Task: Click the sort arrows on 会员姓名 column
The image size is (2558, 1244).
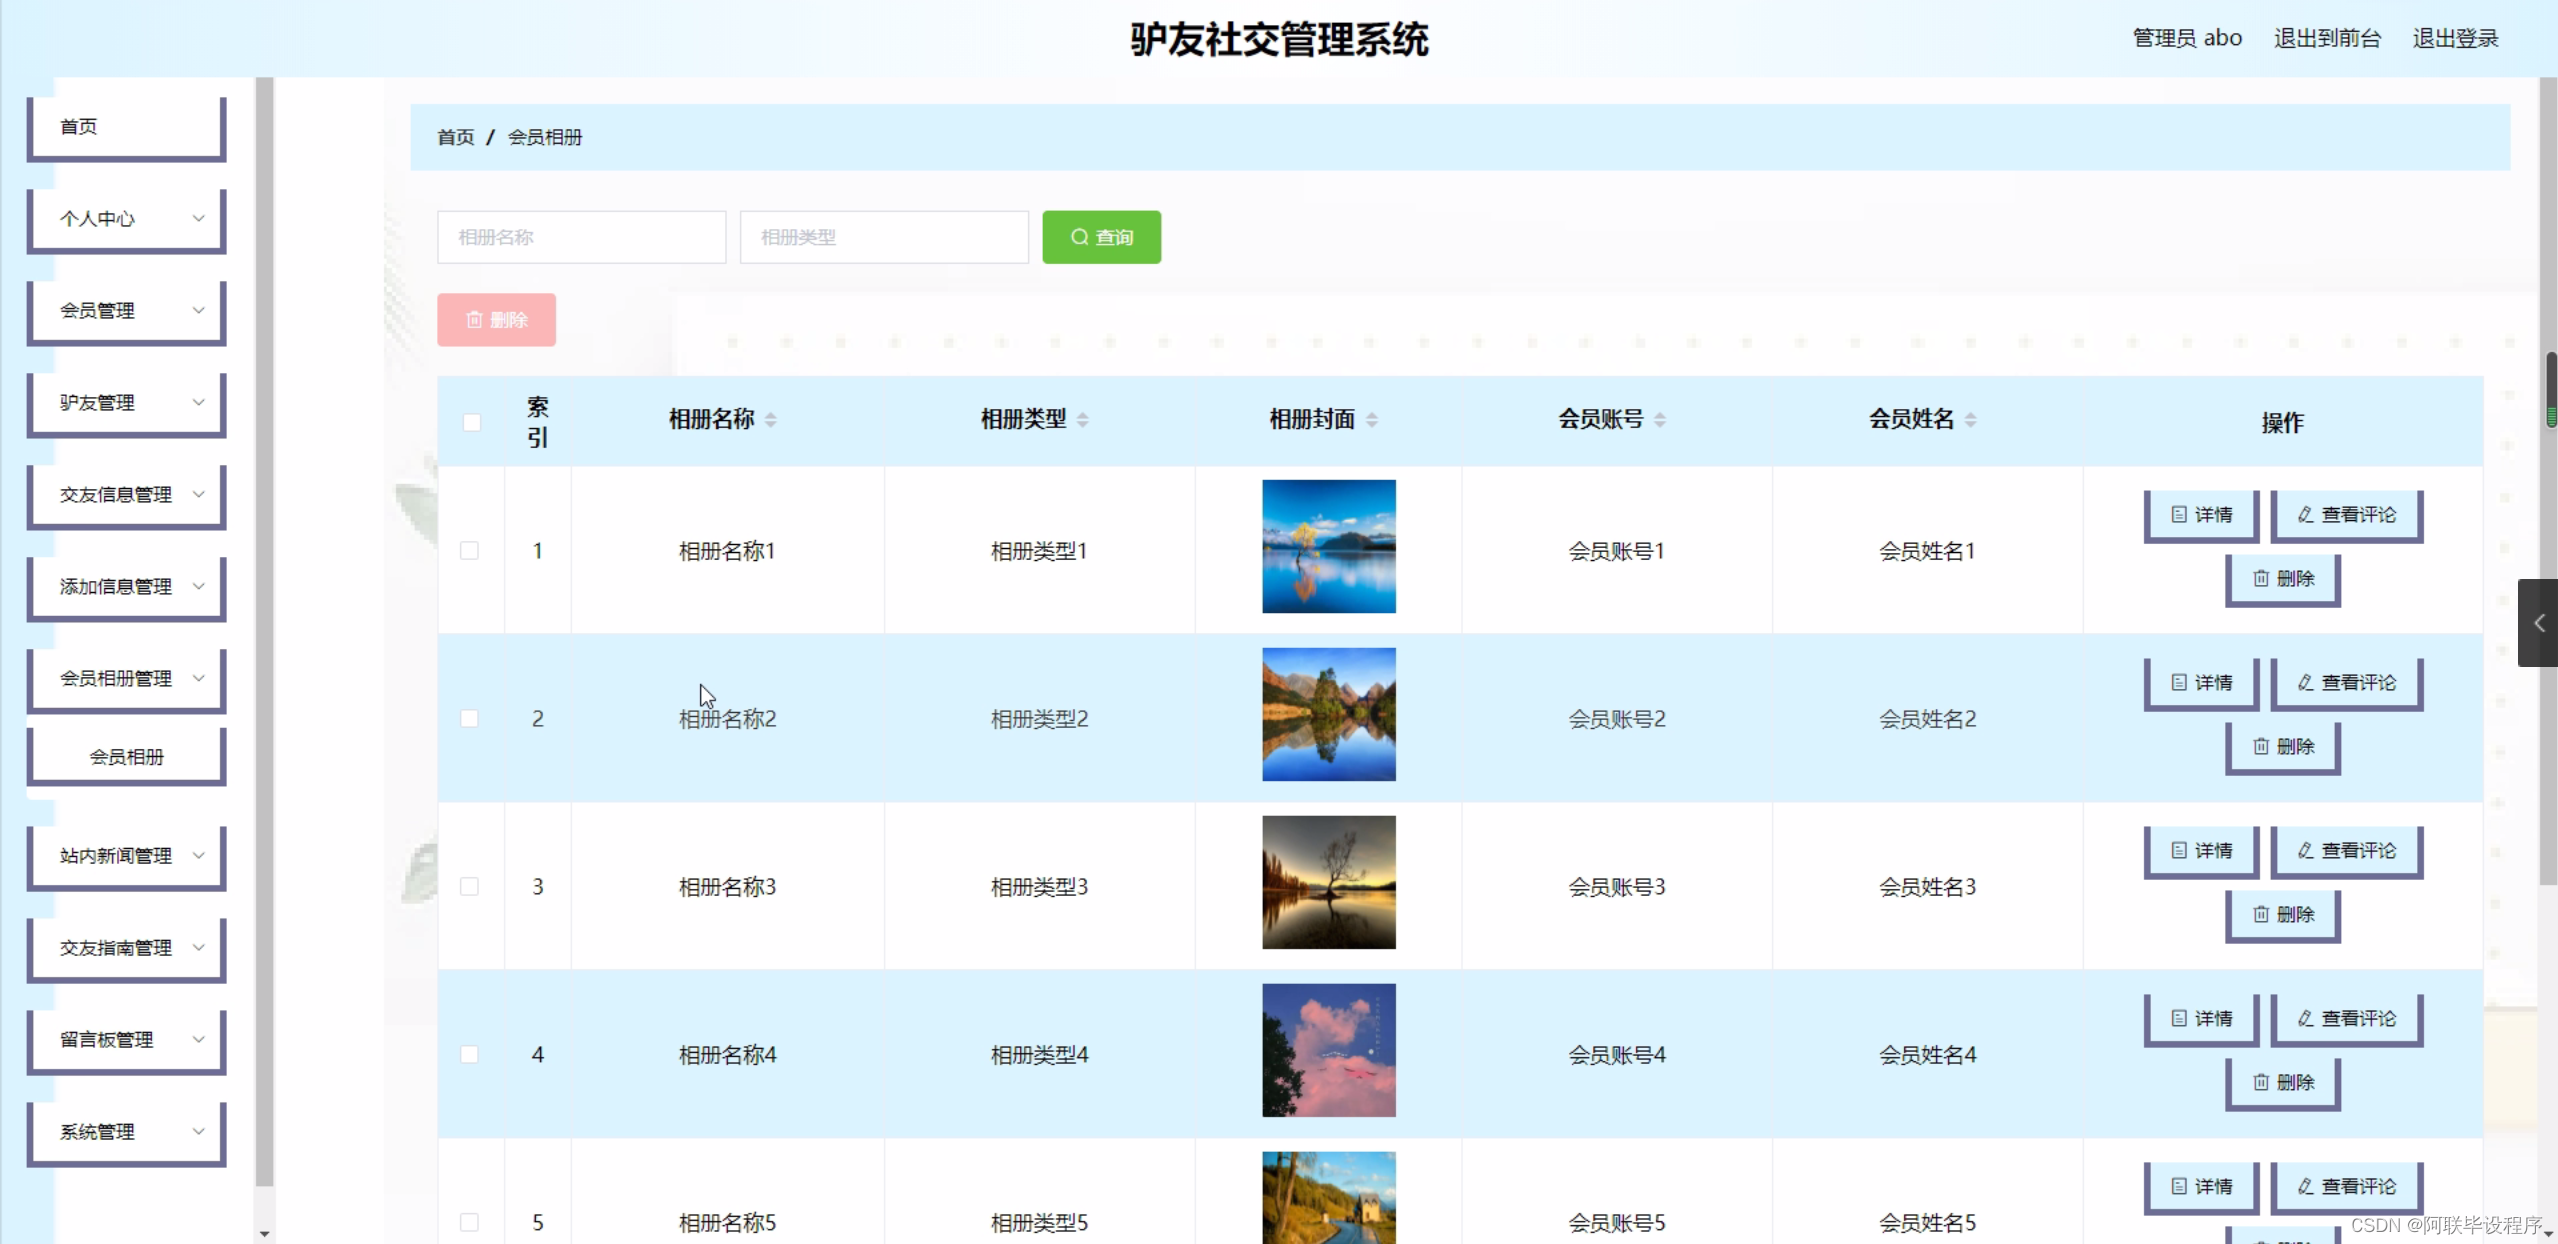Action: (1972, 419)
